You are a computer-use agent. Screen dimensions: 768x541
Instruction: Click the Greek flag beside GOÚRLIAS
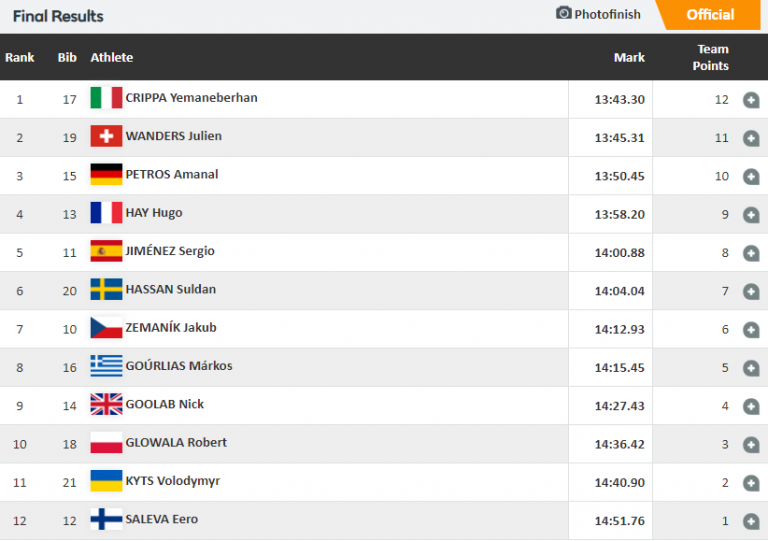pos(106,366)
